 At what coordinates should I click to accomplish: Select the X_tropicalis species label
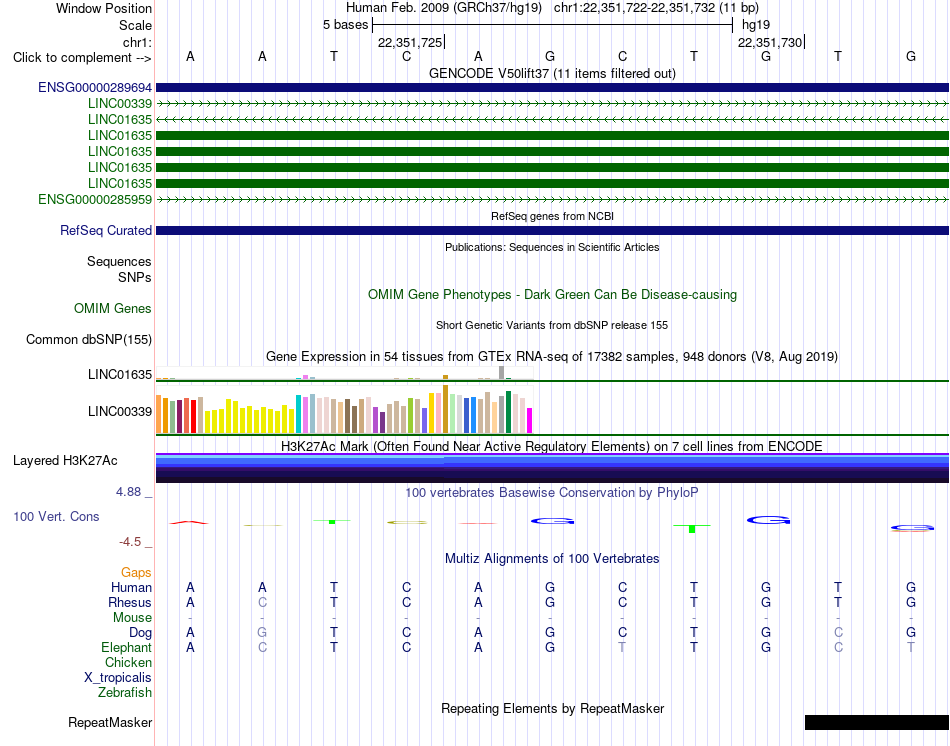[118, 678]
